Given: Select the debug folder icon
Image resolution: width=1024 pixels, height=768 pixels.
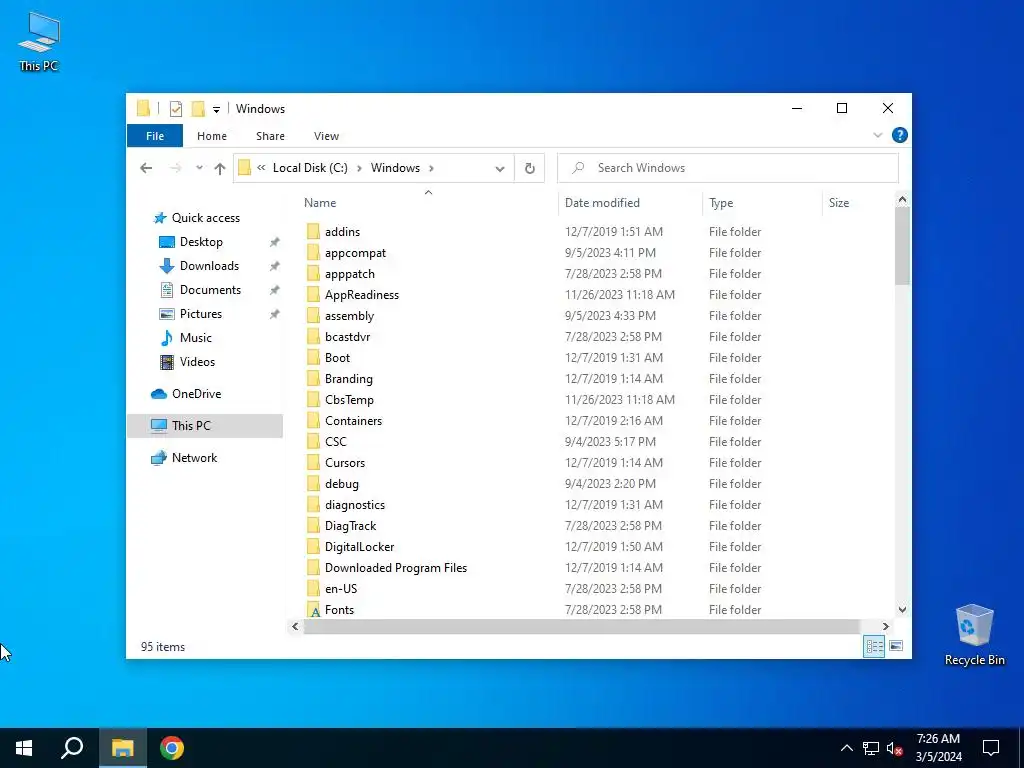Looking at the screenshot, I should coord(313,483).
